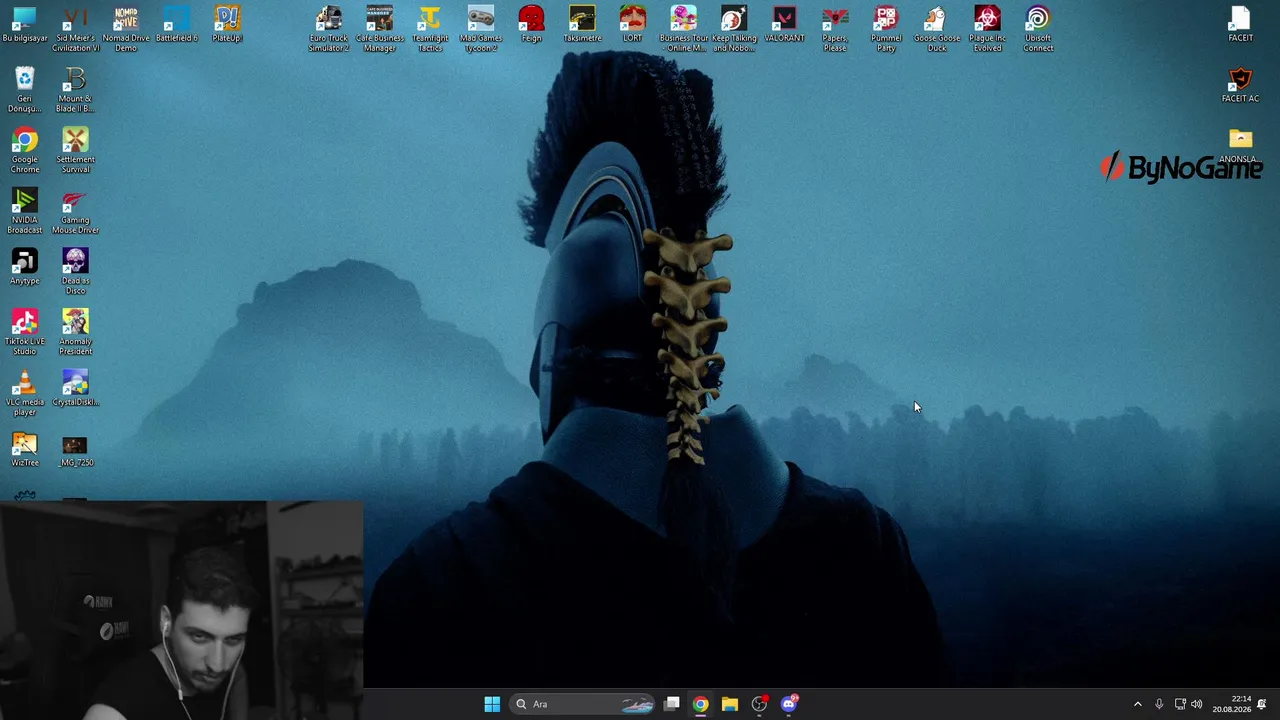Open Google Chrome from the taskbar
Viewport: 1280px width, 720px height.
[x=700, y=704]
